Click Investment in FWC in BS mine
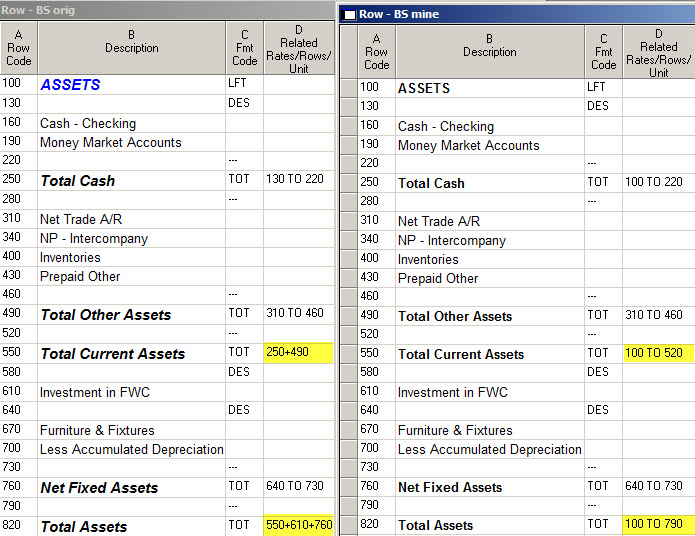Image resolution: width=695 pixels, height=536 pixels. 453,392
